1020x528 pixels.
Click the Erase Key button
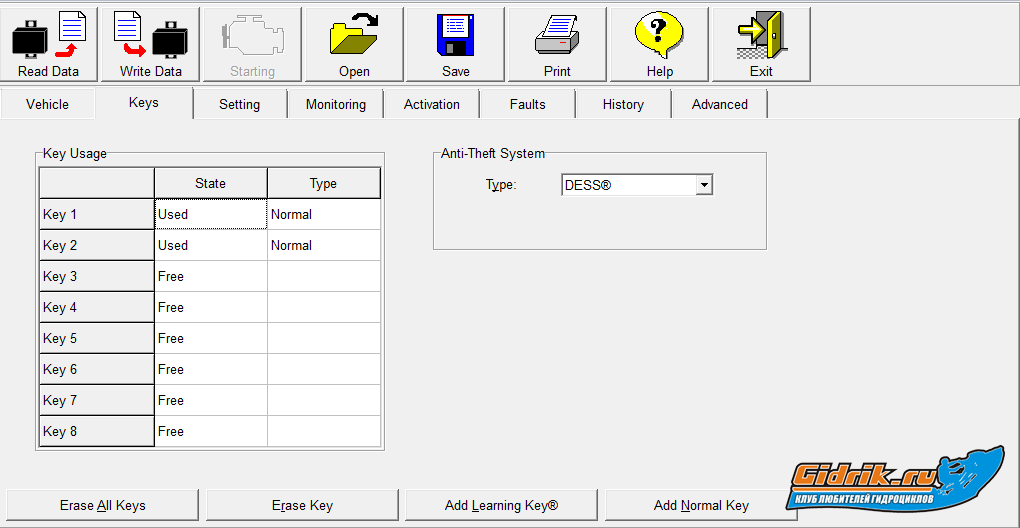[302, 505]
